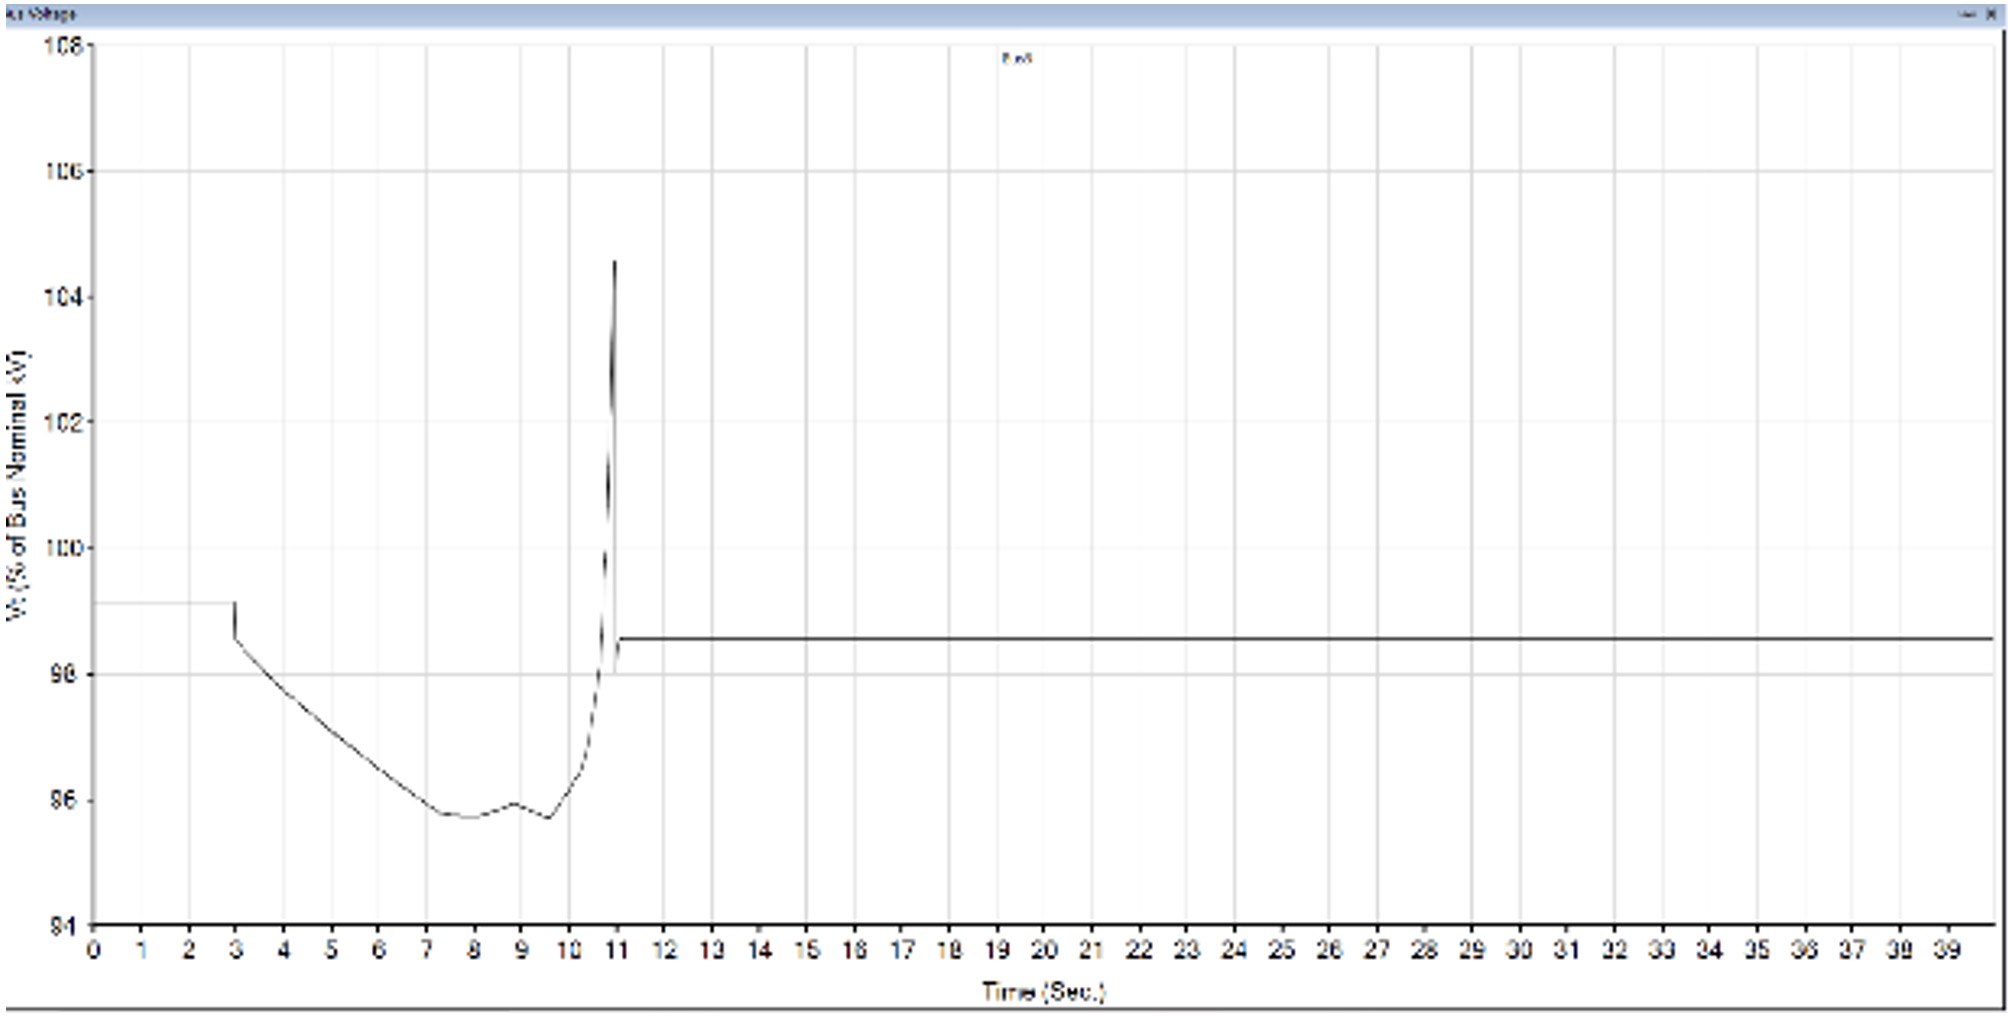Image resolution: width=2008 pixels, height=1016 pixels.
Task: Click the voltage peak near 104.5 percent
Action: [x=614, y=262]
